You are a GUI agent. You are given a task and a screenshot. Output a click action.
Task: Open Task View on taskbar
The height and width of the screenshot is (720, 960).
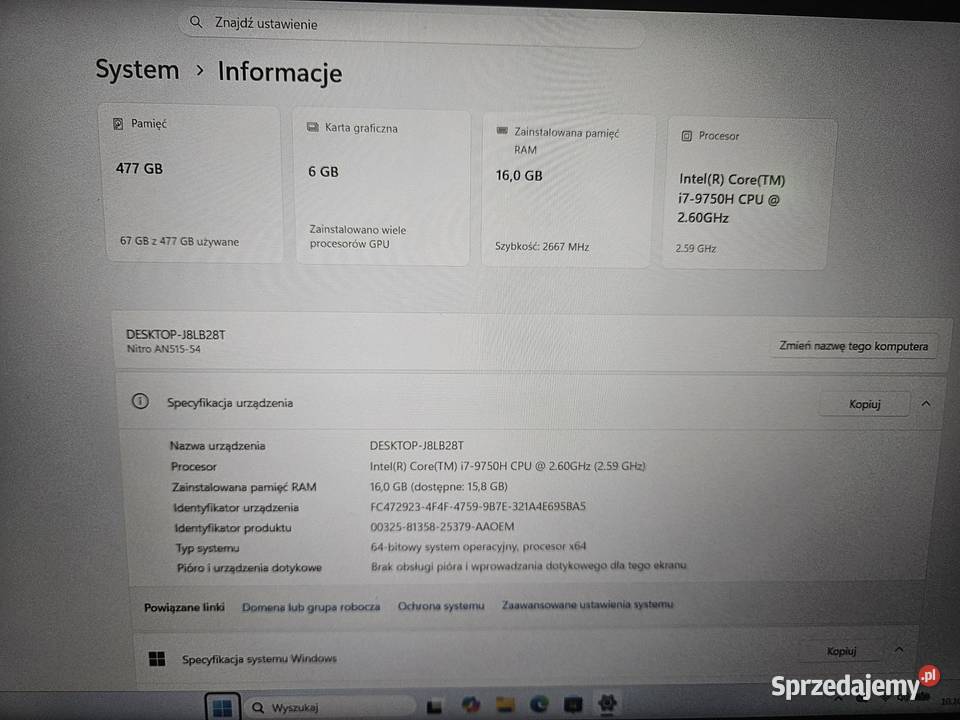(x=434, y=707)
